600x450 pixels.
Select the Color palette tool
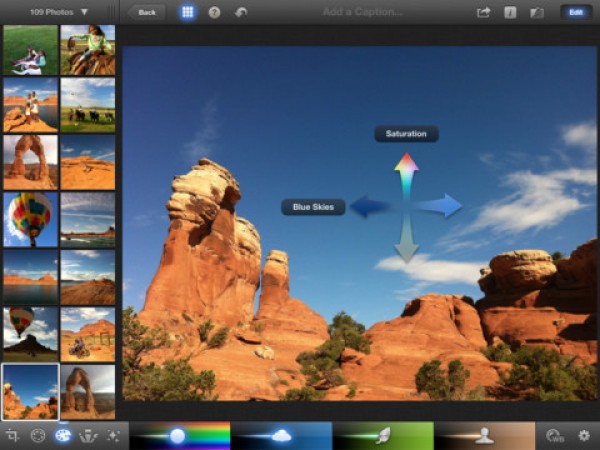62,435
